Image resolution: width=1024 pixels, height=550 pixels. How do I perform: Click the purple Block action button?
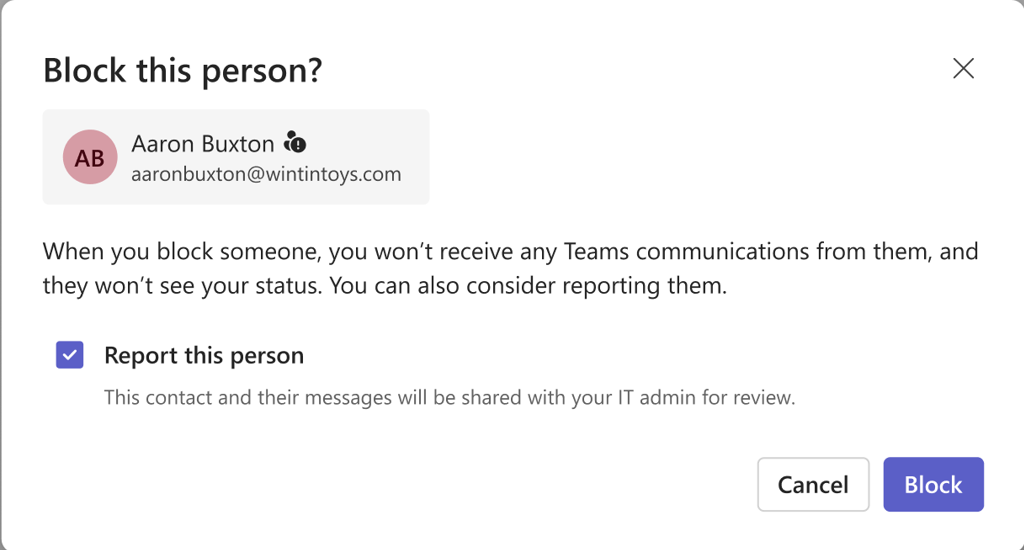(x=933, y=484)
